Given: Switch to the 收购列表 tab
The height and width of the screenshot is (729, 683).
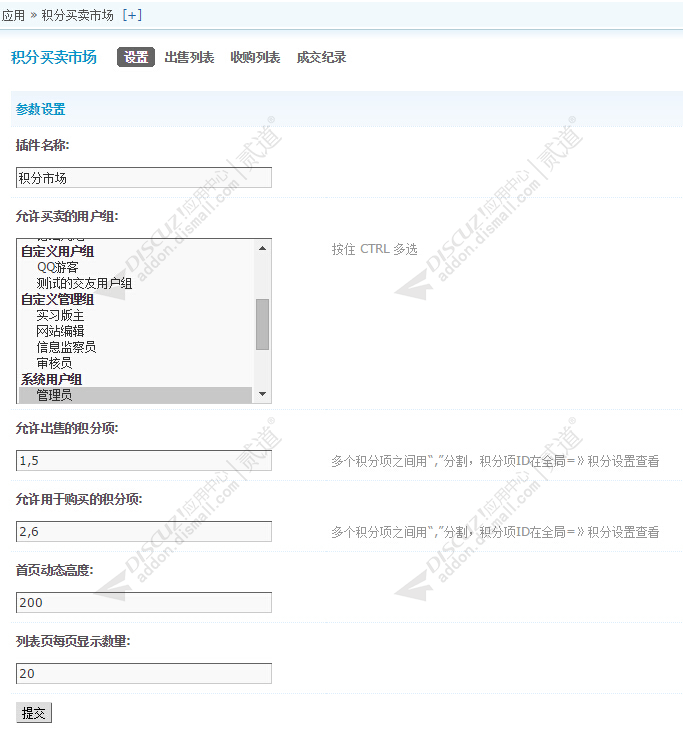Looking at the screenshot, I should [x=255, y=57].
